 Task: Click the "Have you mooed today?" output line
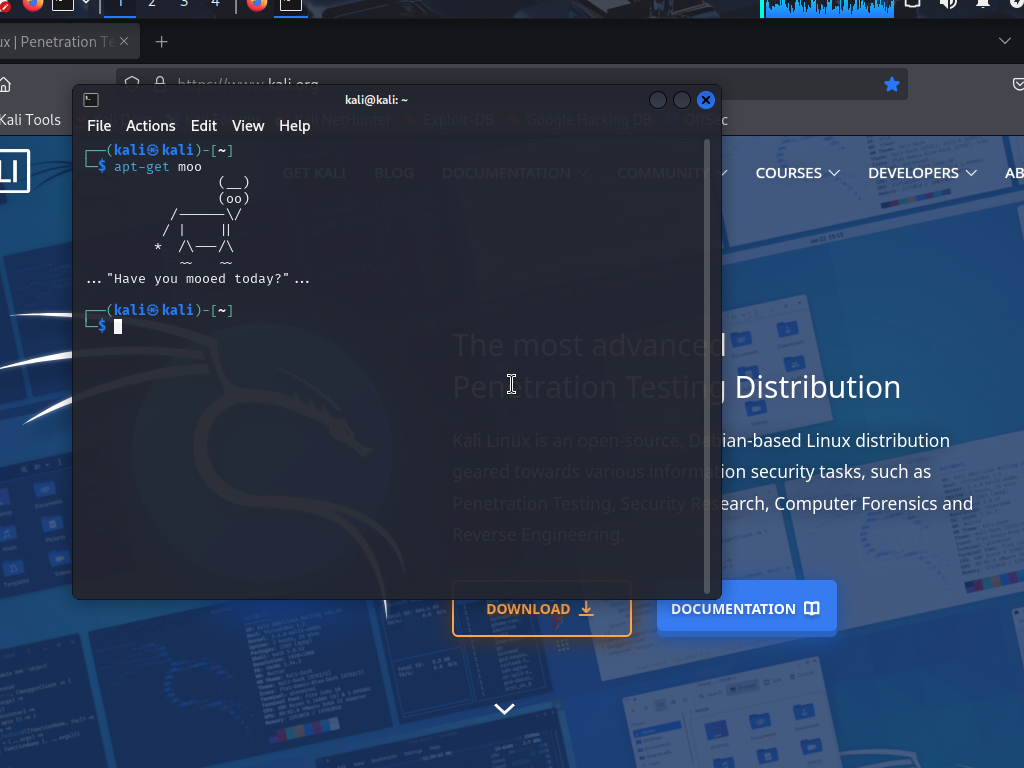click(198, 279)
